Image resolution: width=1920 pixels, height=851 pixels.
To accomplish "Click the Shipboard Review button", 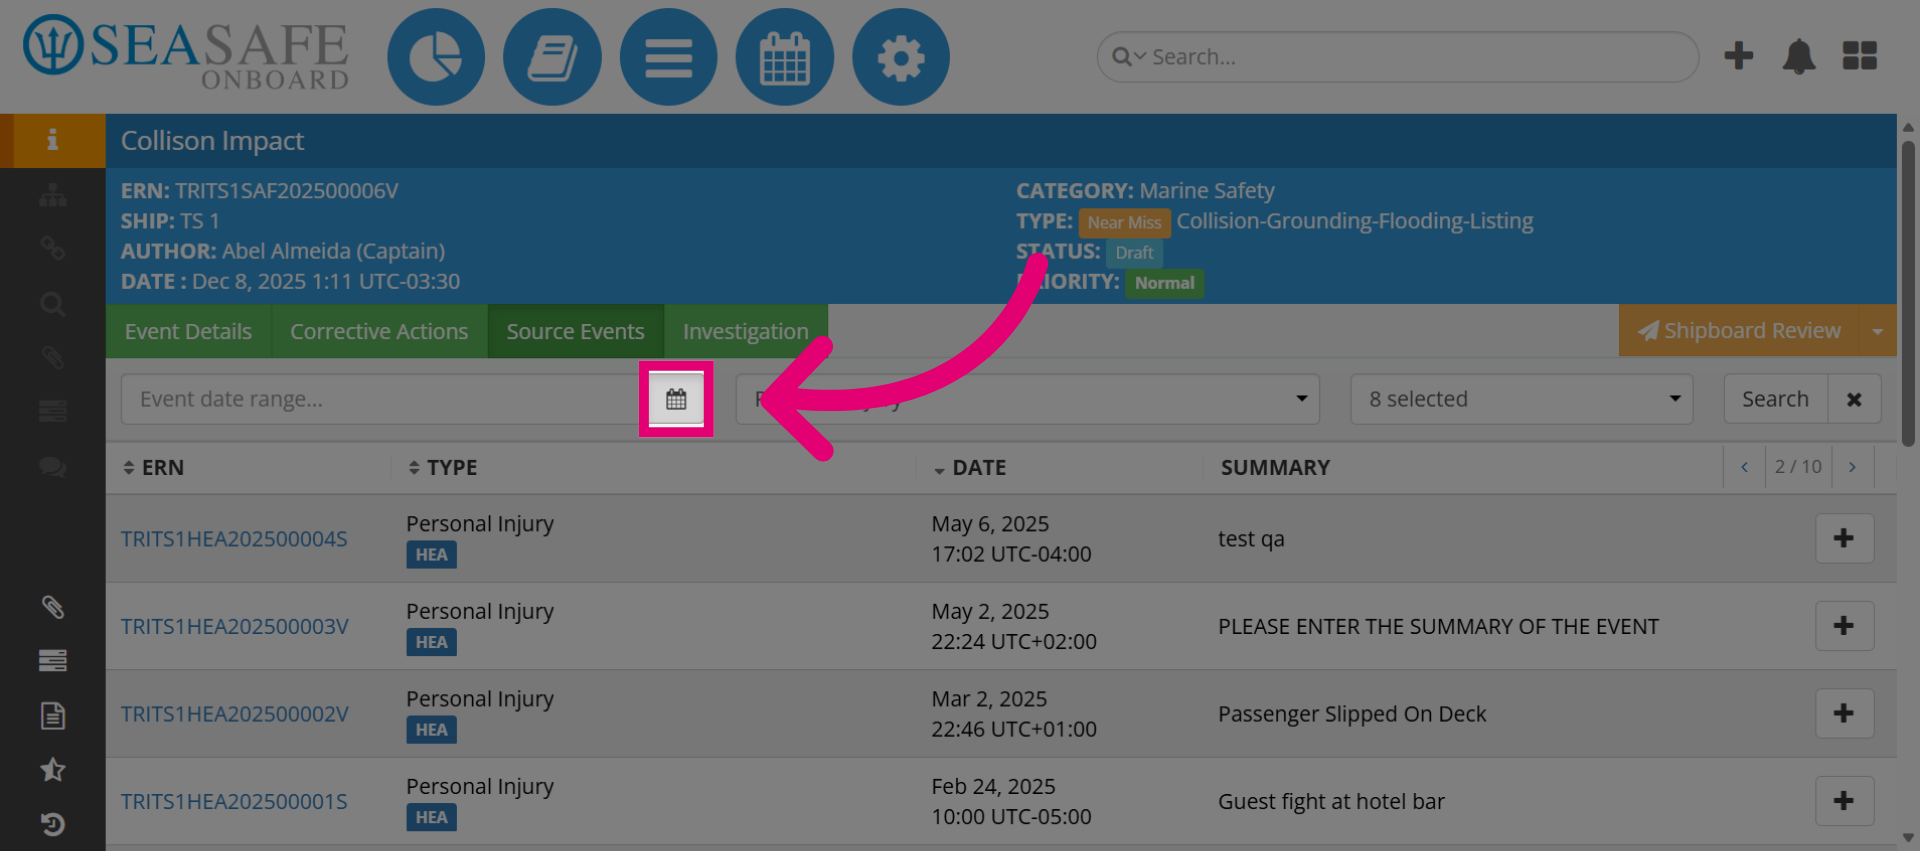I will pos(1739,331).
